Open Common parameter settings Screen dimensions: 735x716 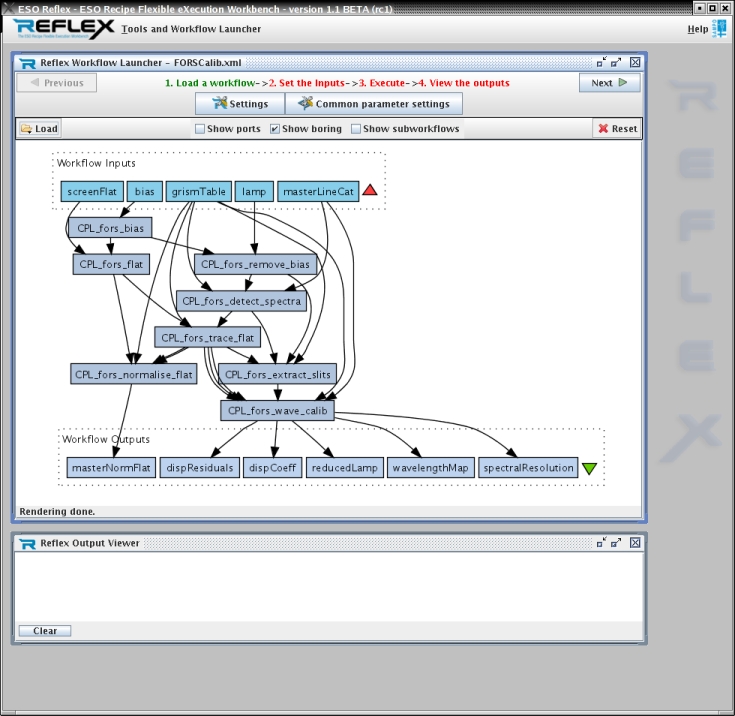coord(373,103)
